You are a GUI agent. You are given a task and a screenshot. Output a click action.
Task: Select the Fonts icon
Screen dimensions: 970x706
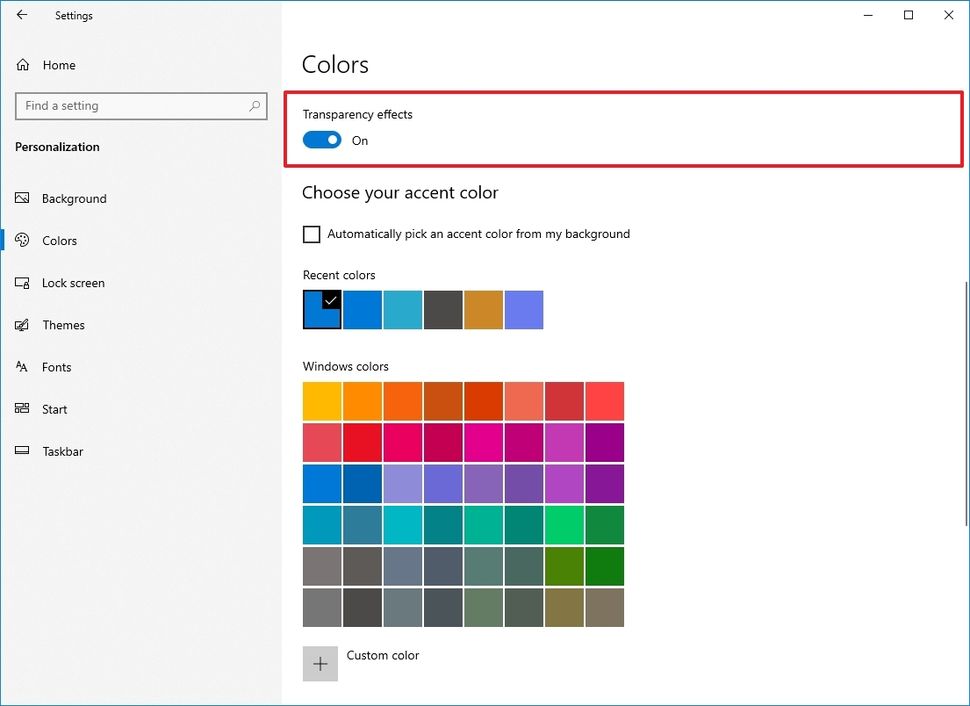(x=23, y=367)
